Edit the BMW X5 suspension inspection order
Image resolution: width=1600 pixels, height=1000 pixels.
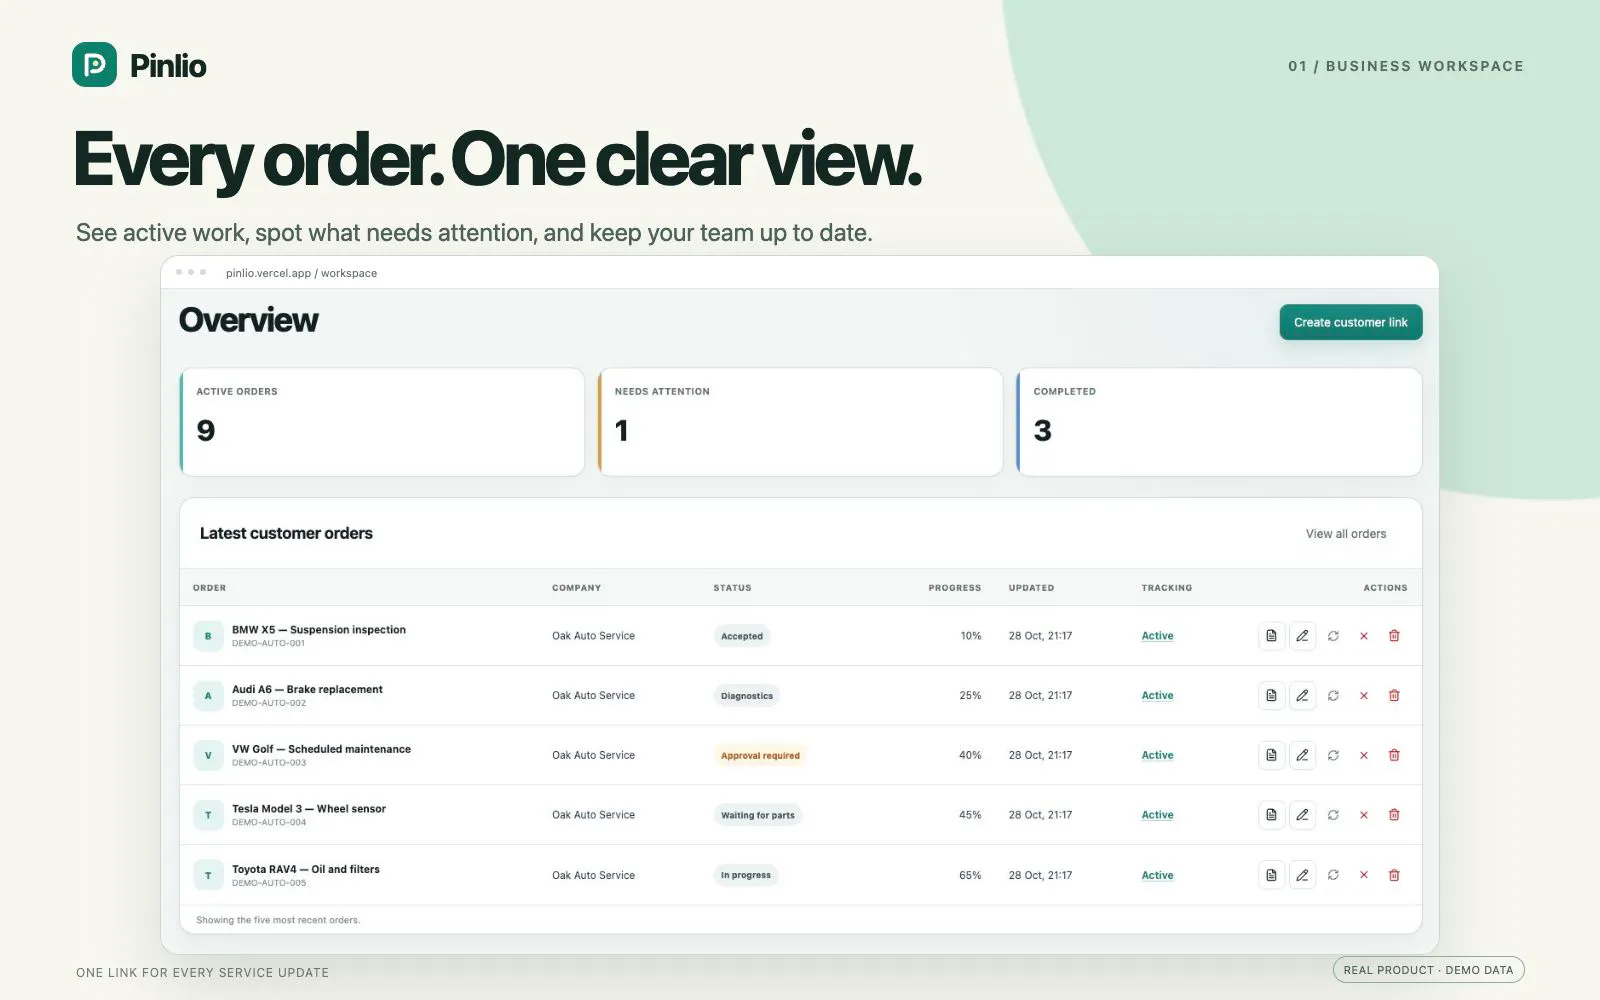coord(1302,636)
